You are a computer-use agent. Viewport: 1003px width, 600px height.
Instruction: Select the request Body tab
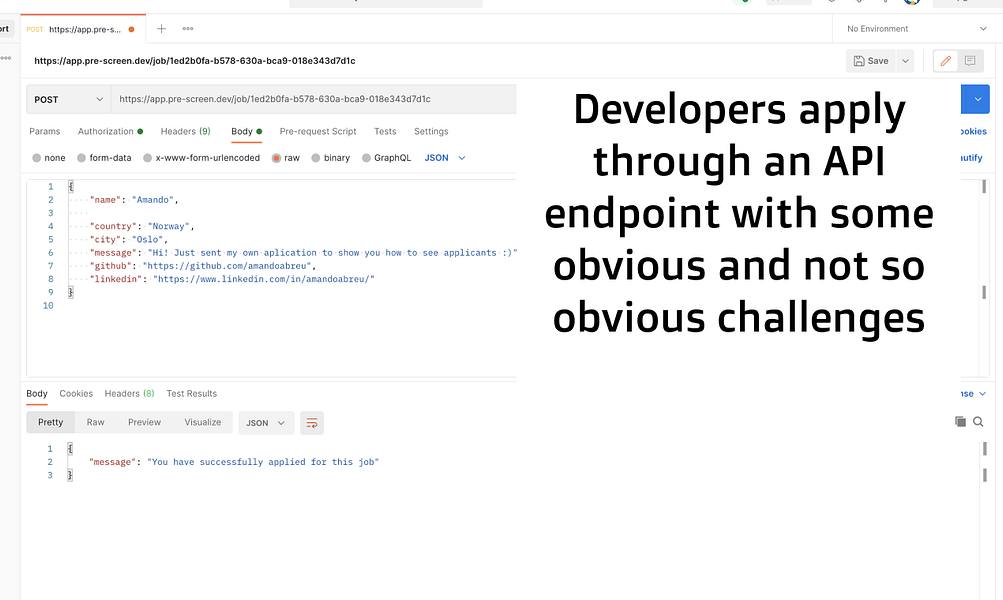(x=246, y=131)
